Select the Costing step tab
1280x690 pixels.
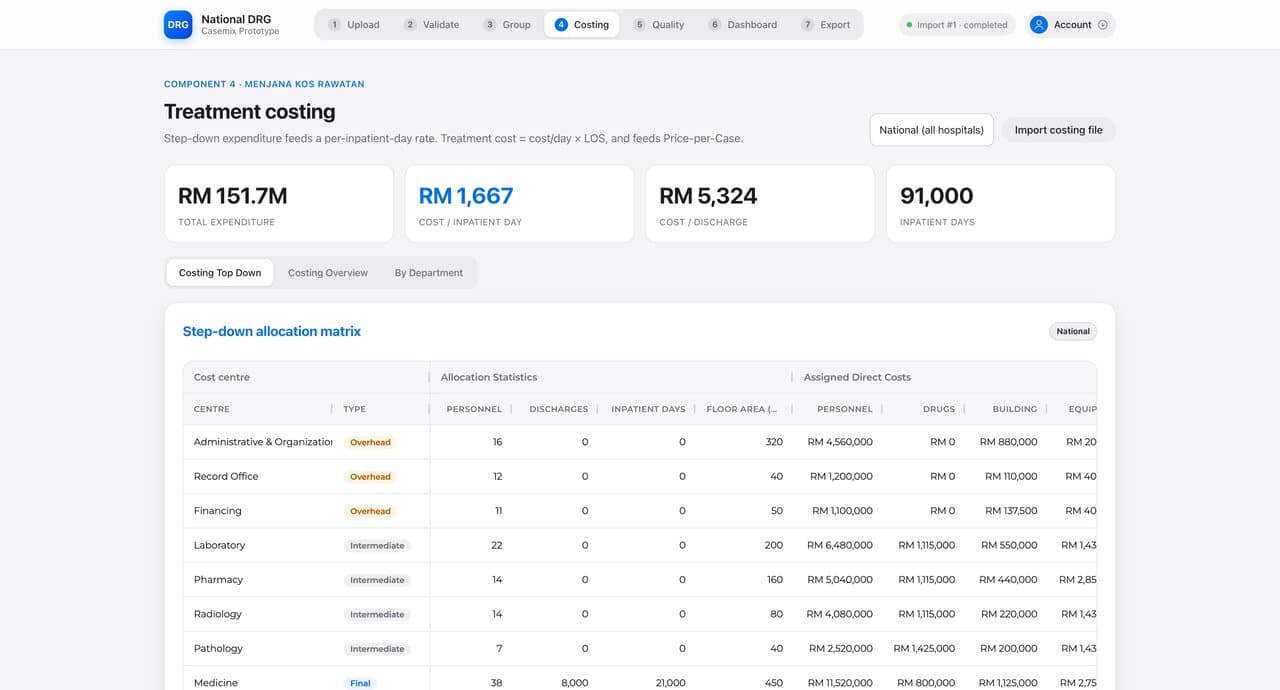click(582, 25)
